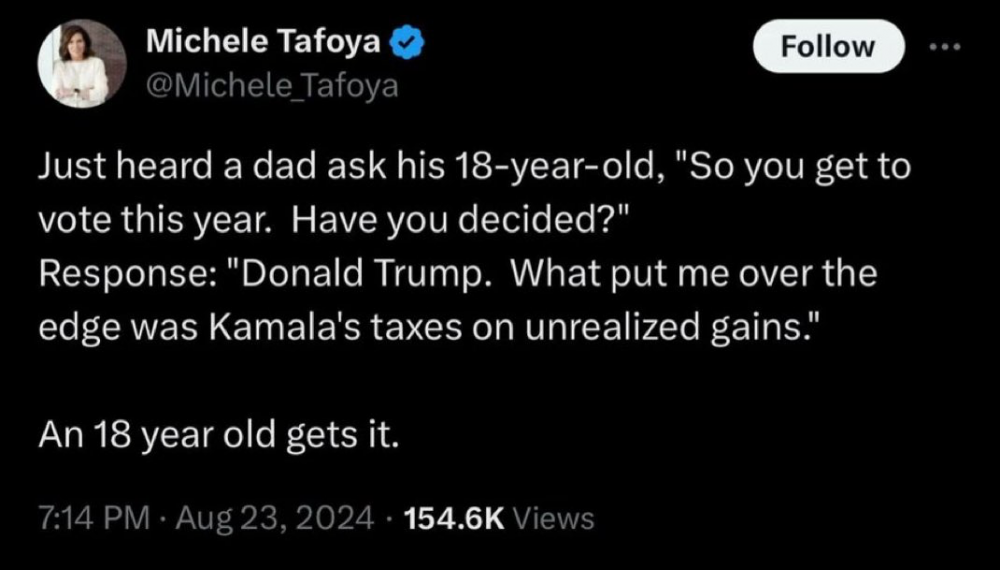Click the Views label
The image size is (1000, 570).
point(558,518)
